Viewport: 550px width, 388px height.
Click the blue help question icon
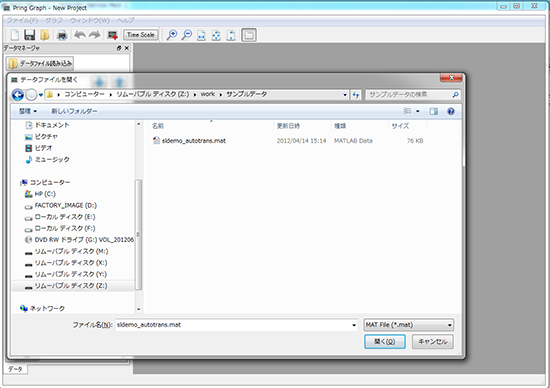pos(451,111)
